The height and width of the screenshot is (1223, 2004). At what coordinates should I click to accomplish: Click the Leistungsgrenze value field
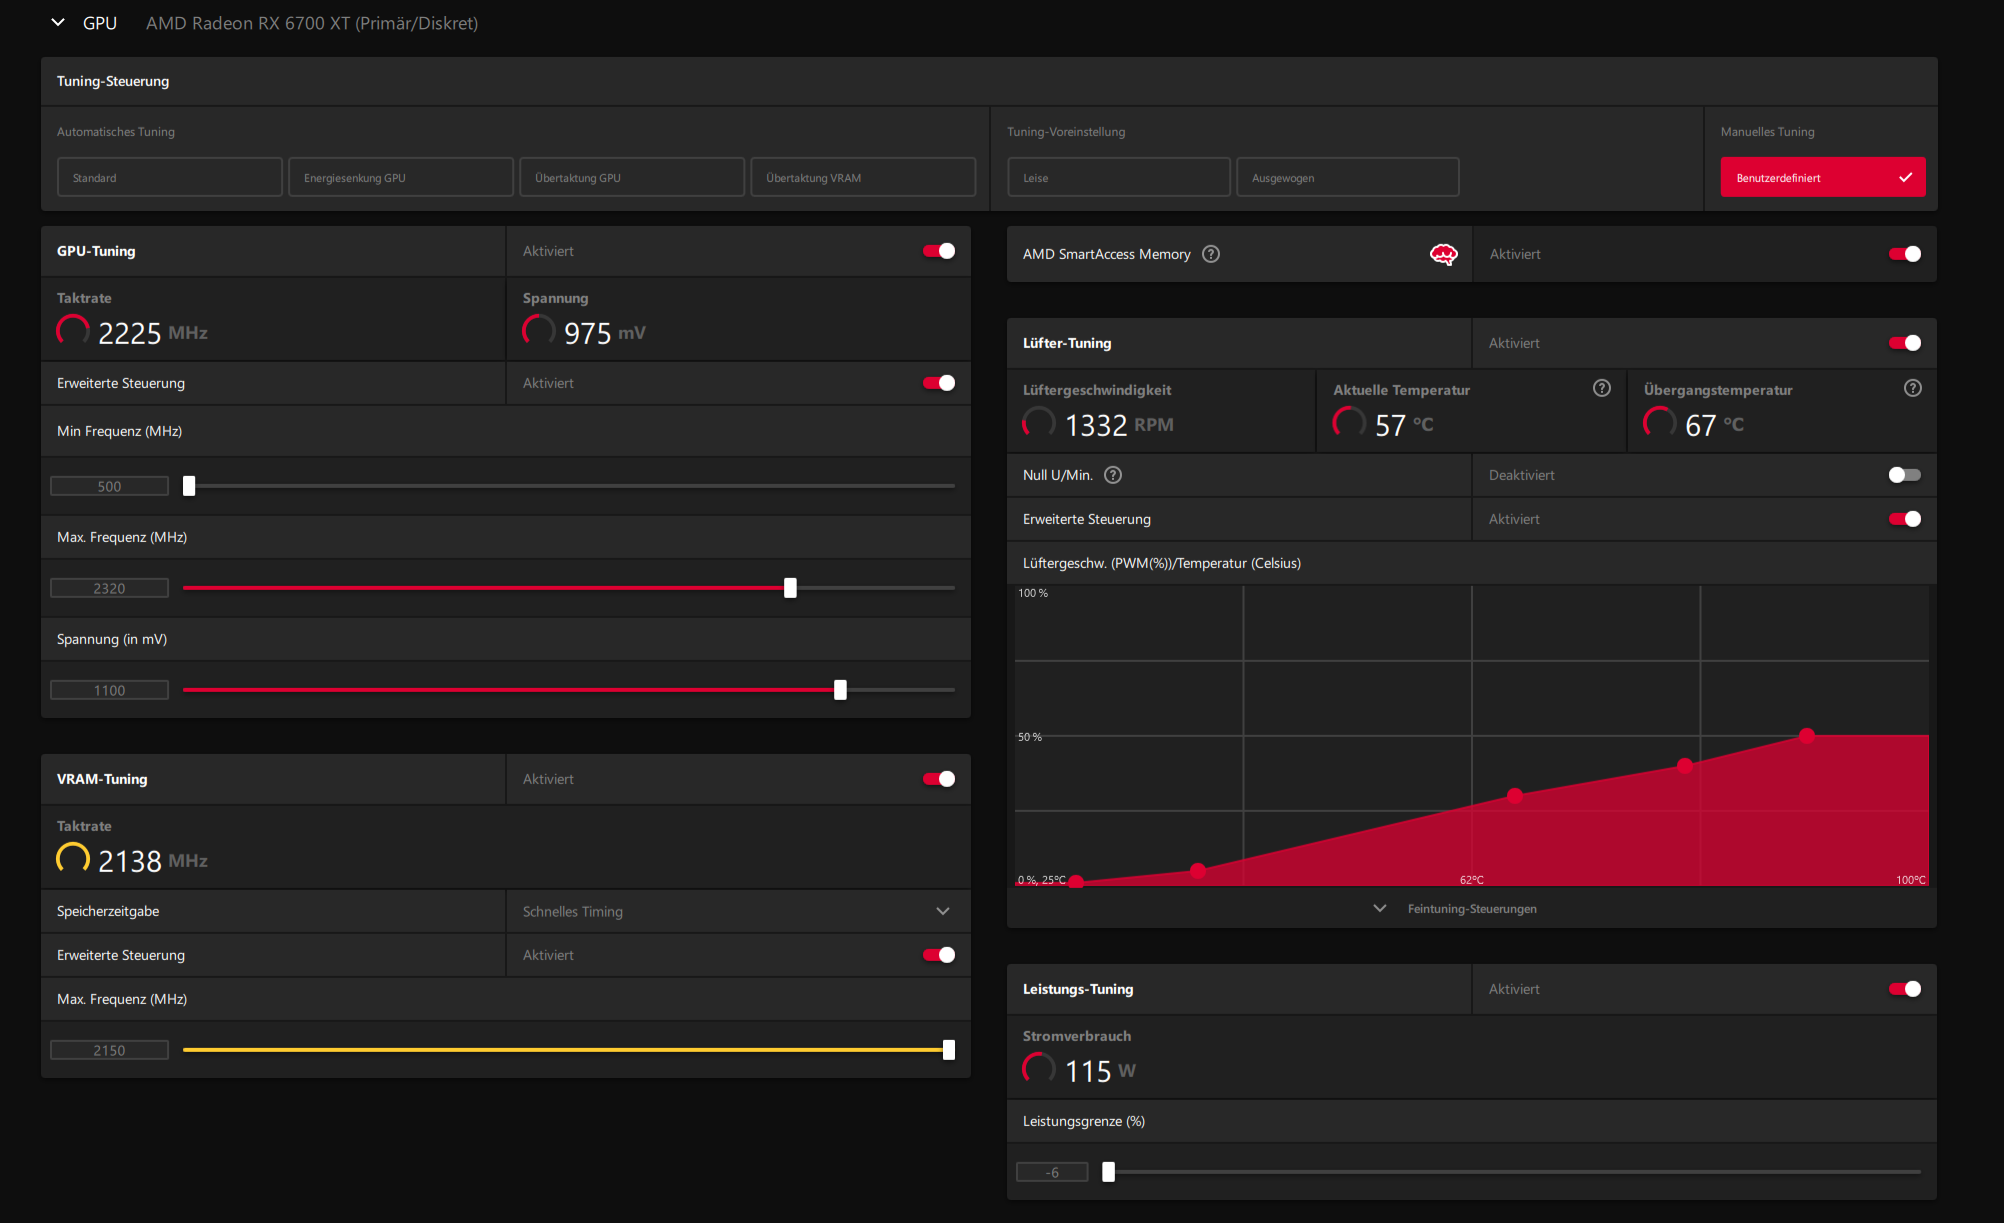[1052, 1172]
